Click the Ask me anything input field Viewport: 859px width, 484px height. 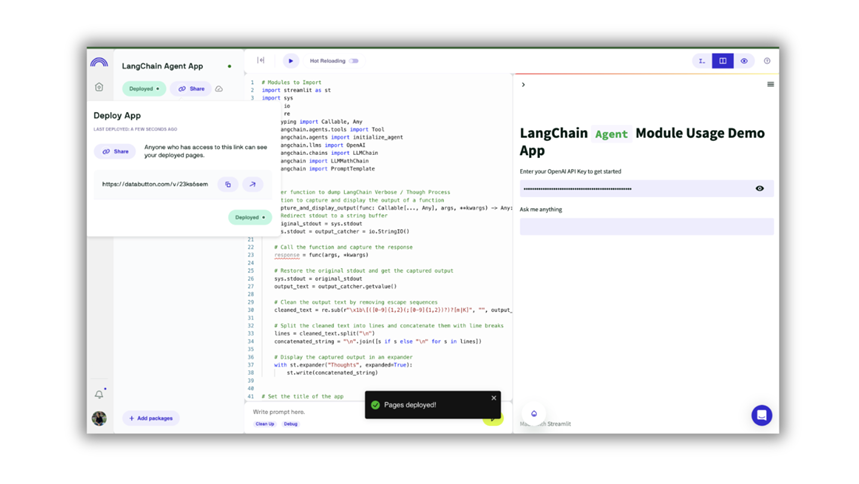click(646, 226)
